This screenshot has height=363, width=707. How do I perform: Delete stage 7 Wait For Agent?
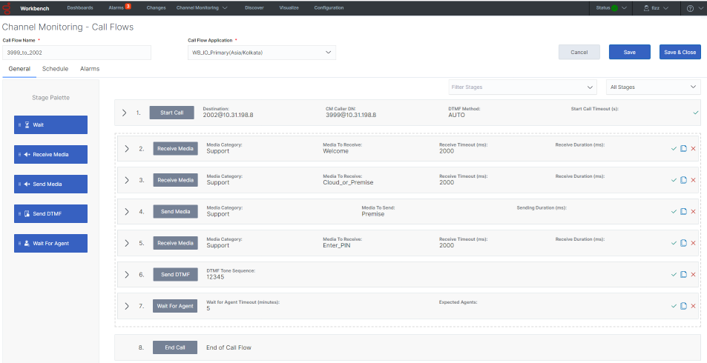(x=693, y=306)
